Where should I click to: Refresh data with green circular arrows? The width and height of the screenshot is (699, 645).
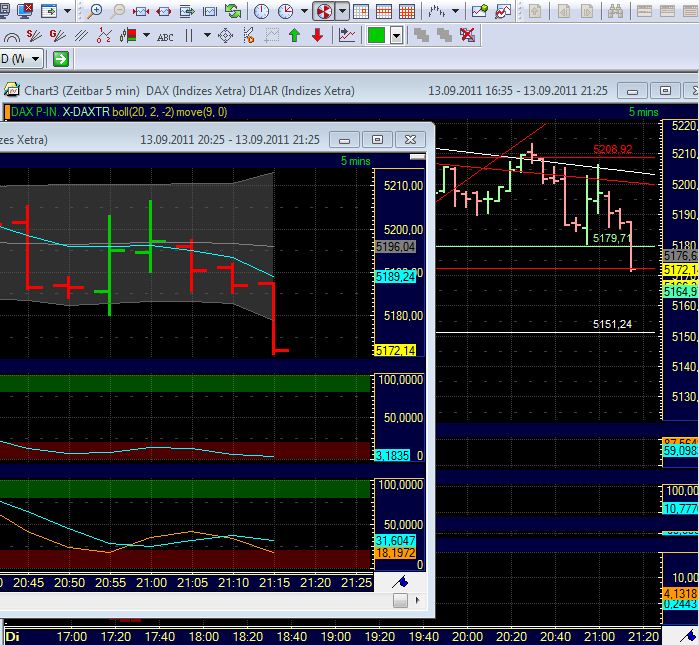(x=233, y=11)
